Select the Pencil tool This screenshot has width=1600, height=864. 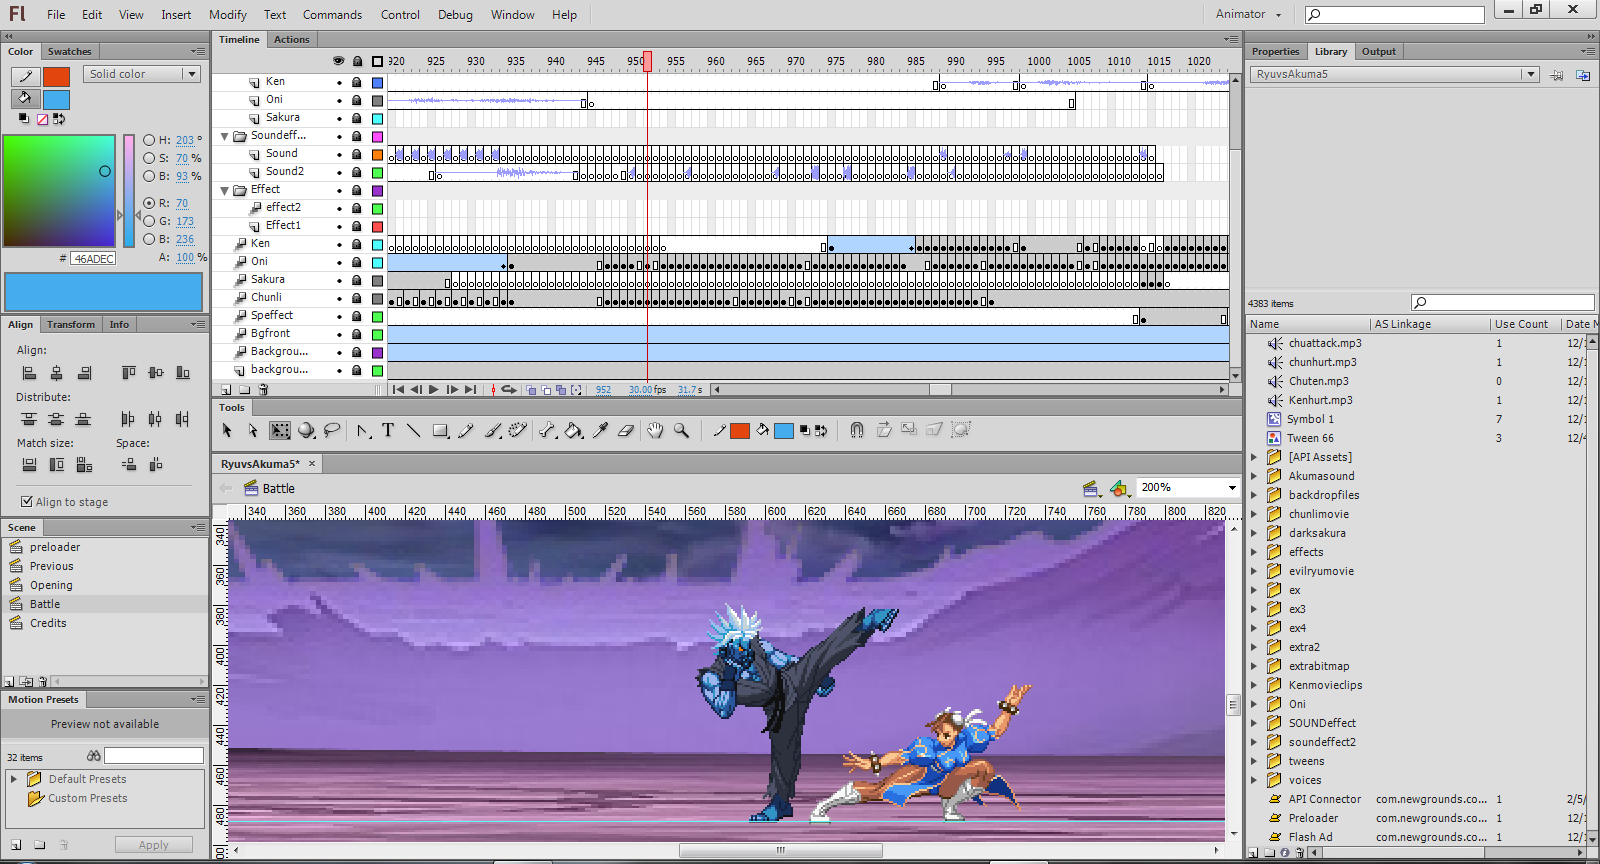[466, 430]
